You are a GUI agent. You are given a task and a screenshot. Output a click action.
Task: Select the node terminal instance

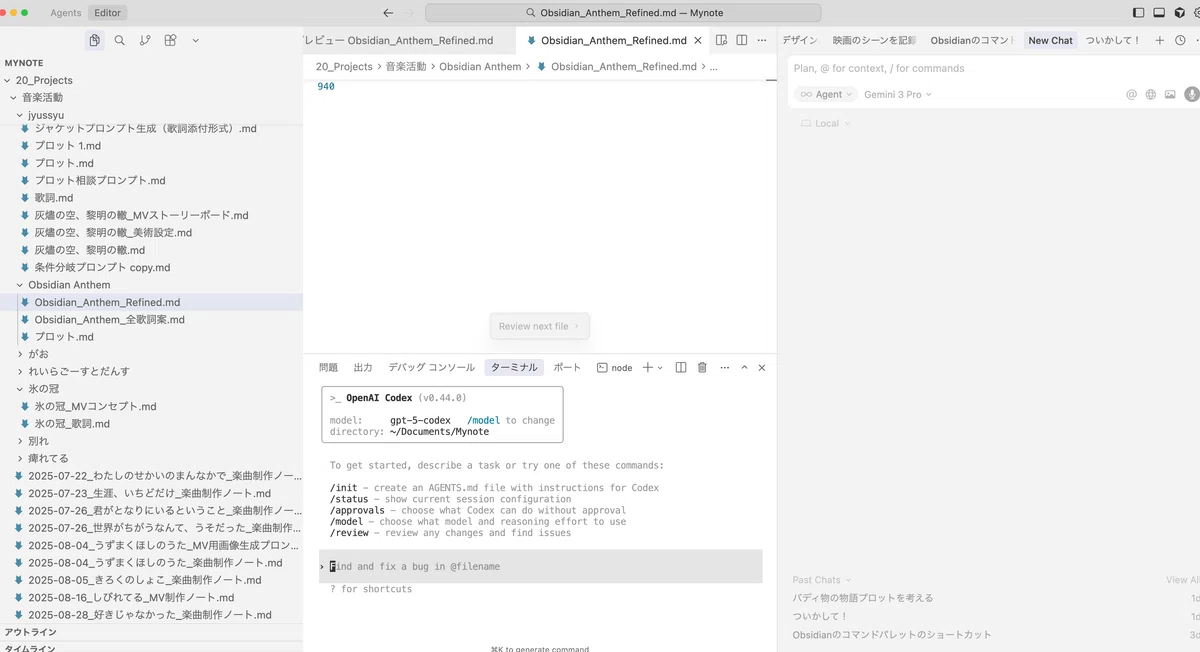tap(614, 367)
